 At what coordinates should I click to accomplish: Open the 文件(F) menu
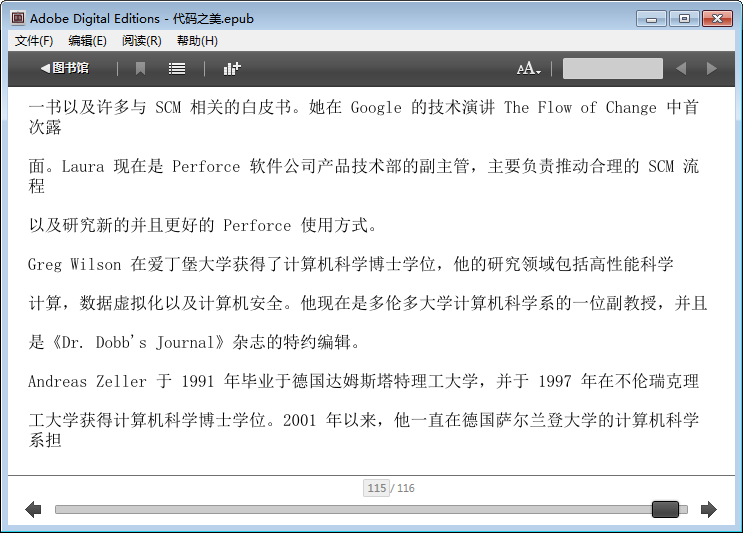pos(34,41)
